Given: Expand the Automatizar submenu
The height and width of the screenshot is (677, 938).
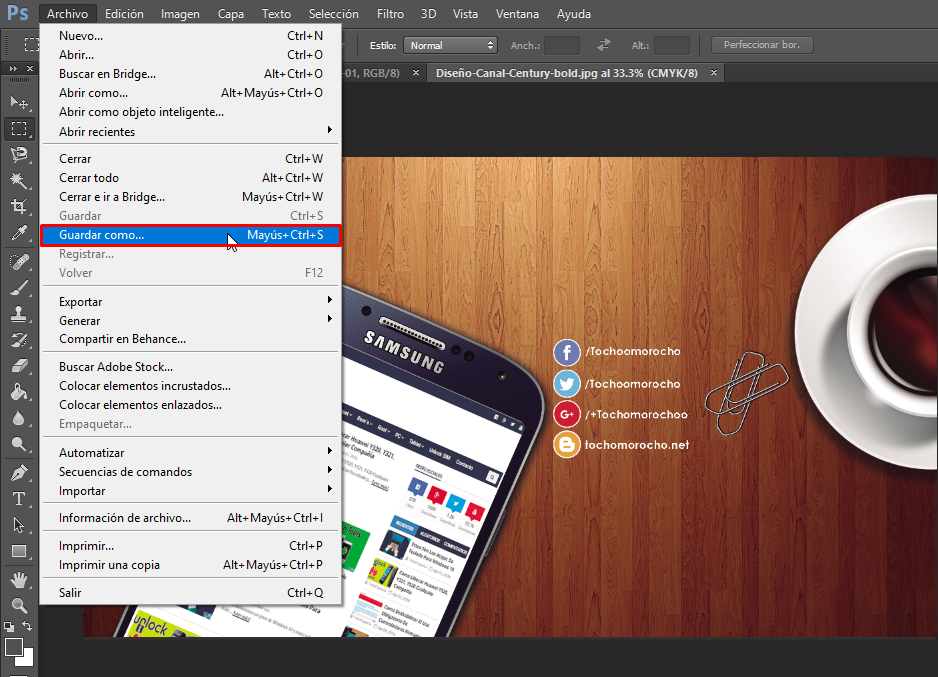Looking at the screenshot, I should [x=190, y=453].
